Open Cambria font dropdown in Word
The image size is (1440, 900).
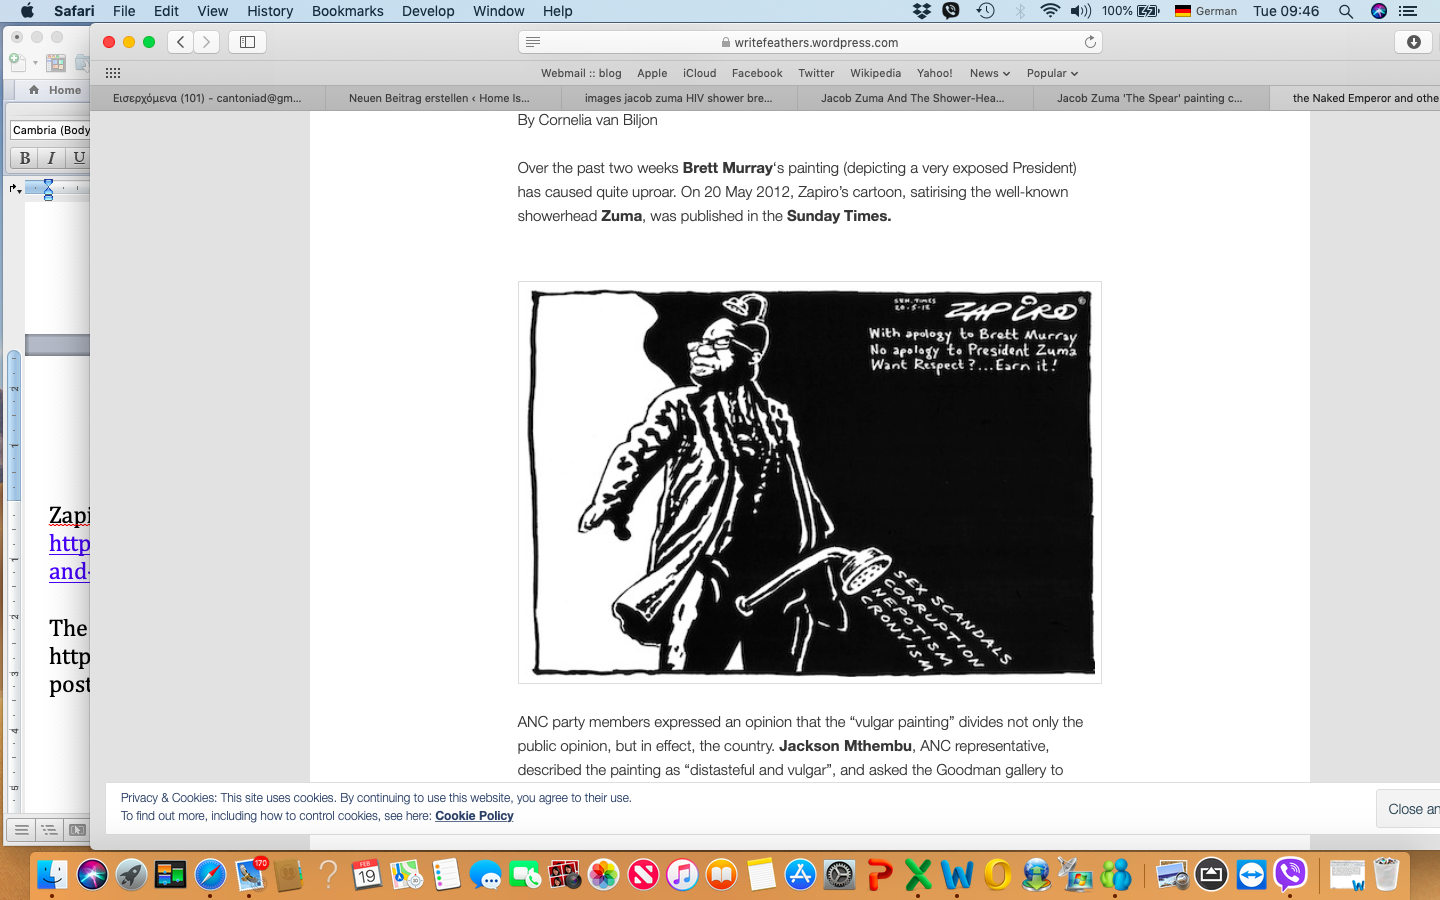[50, 130]
